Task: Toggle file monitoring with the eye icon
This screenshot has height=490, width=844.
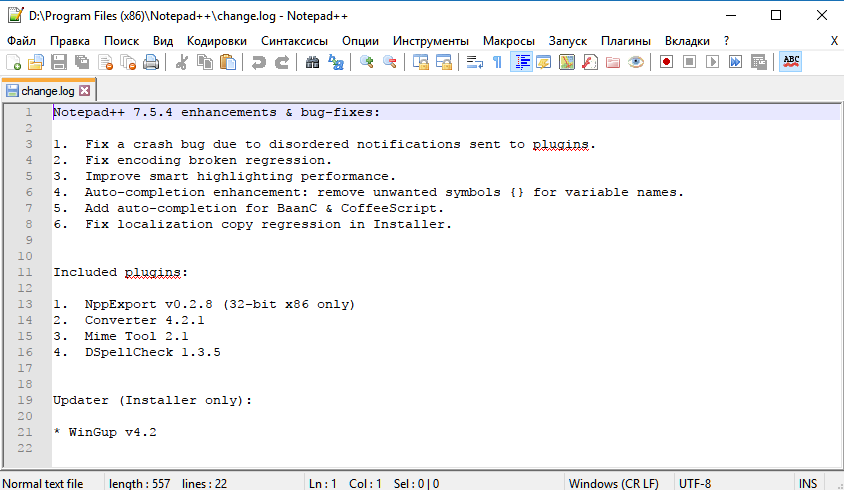Action: [636, 62]
